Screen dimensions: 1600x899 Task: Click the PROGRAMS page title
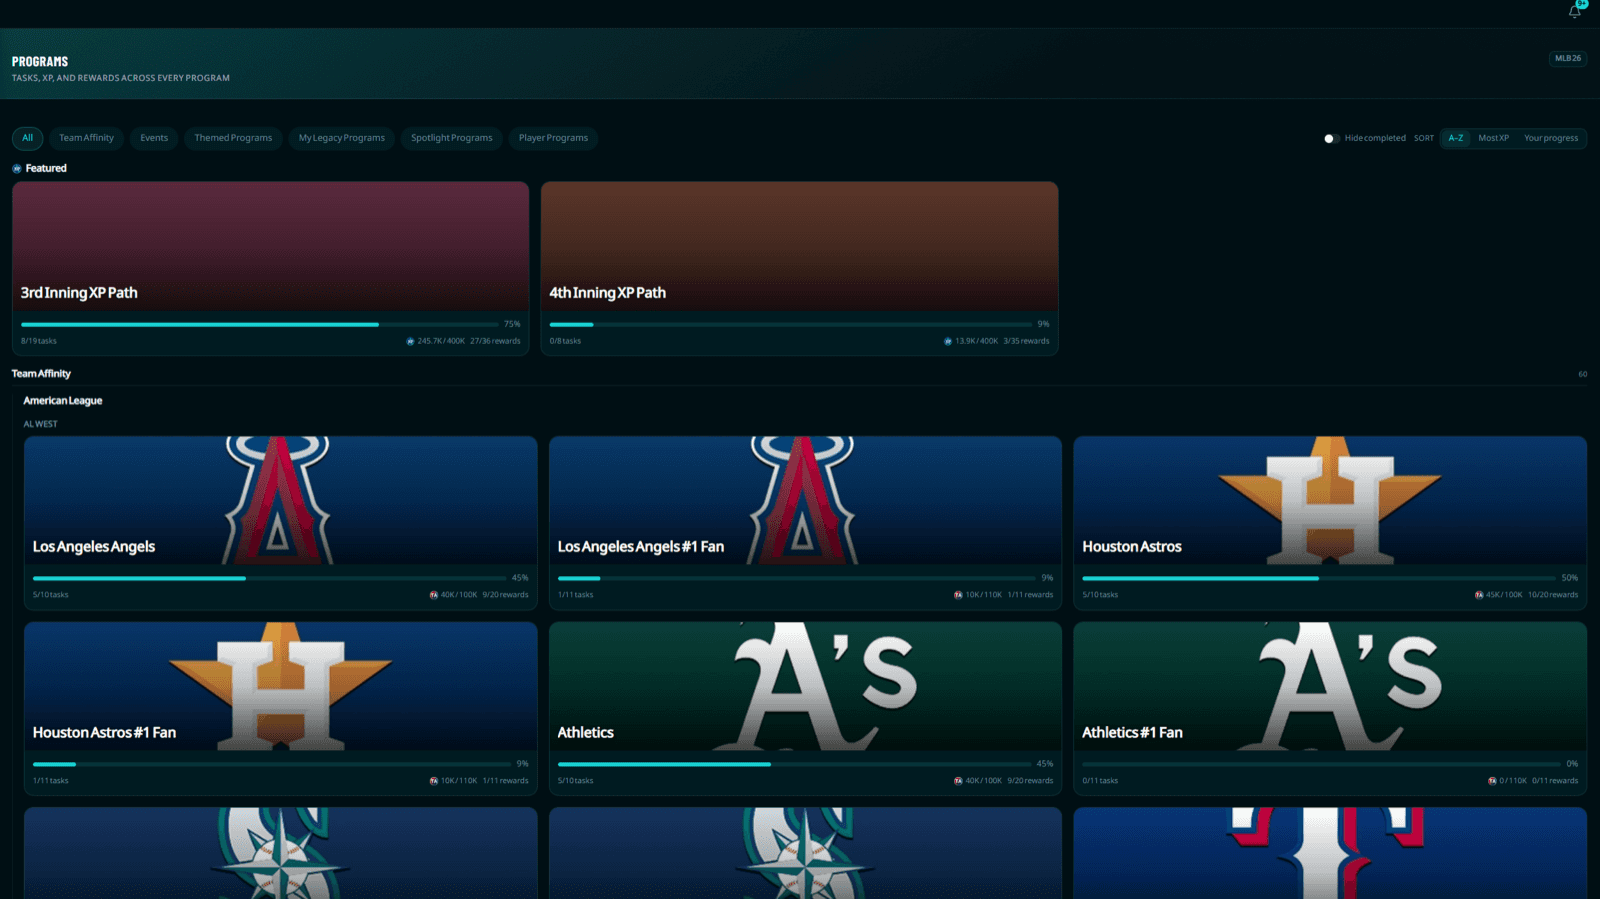click(x=40, y=62)
